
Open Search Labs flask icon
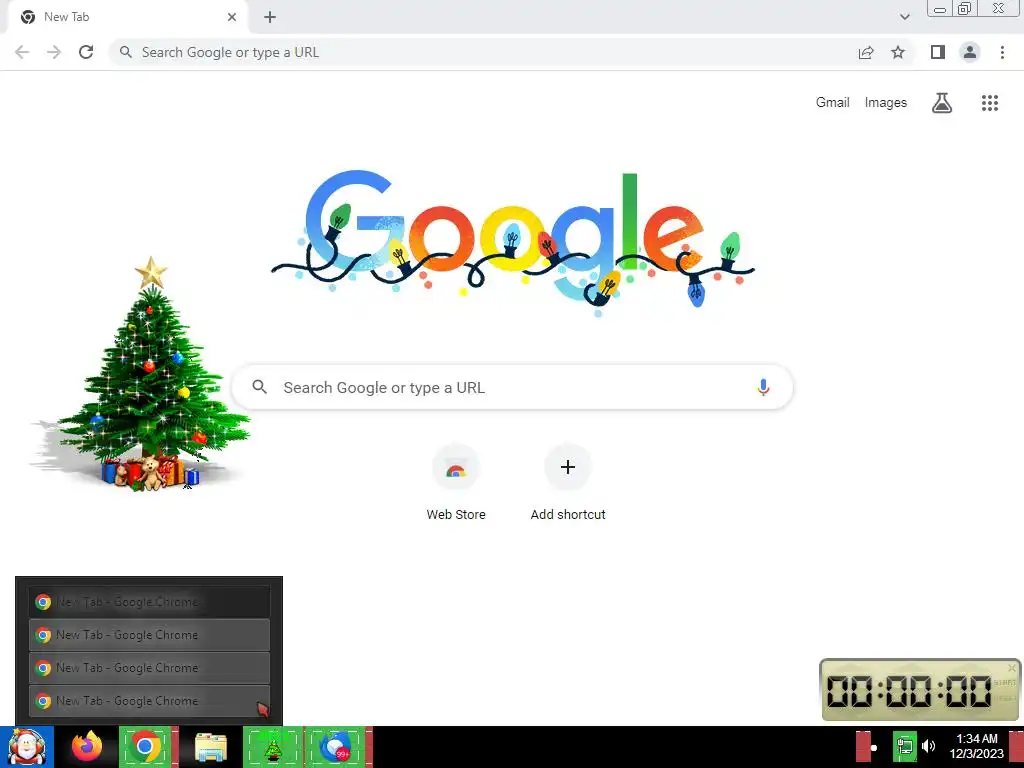point(942,103)
